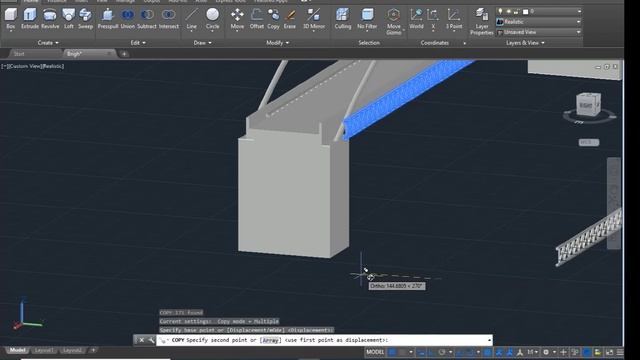The width and height of the screenshot is (640, 360).
Task: Set UCS to World
Action: tap(416, 19)
